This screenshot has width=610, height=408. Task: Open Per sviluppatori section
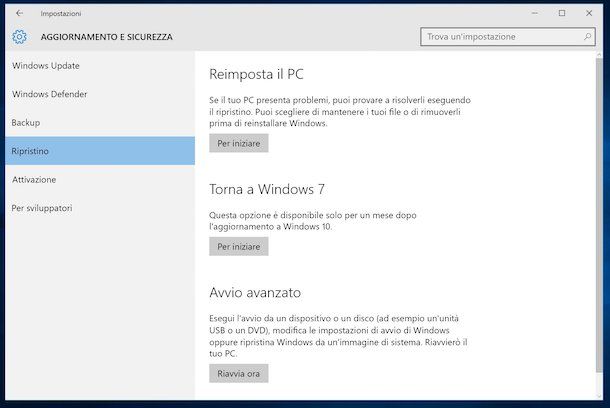(x=100, y=208)
